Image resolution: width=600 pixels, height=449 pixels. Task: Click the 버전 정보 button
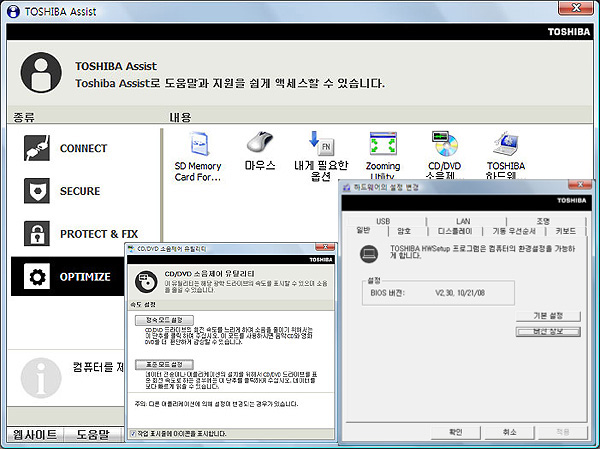click(x=548, y=331)
